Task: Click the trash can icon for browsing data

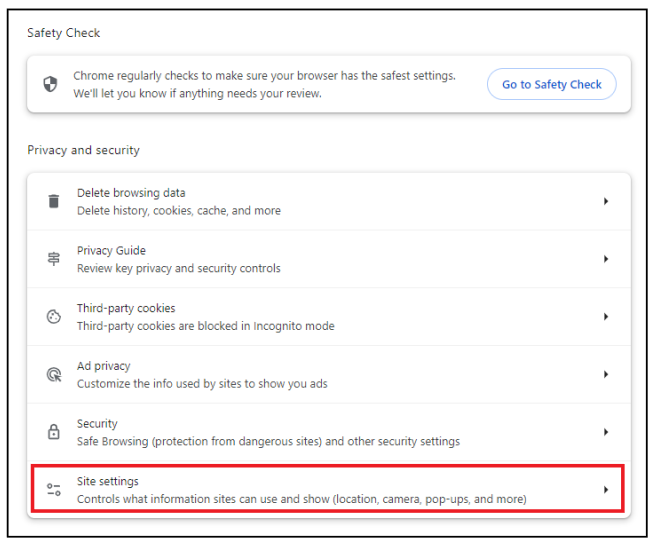Action: [x=54, y=201]
